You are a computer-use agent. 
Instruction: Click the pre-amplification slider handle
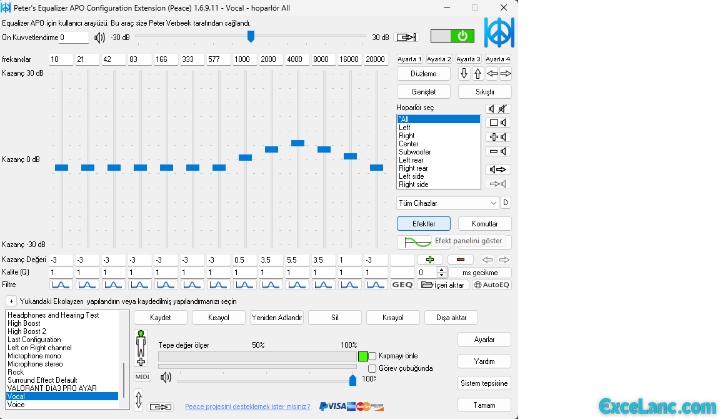pyautogui.click(x=251, y=36)
